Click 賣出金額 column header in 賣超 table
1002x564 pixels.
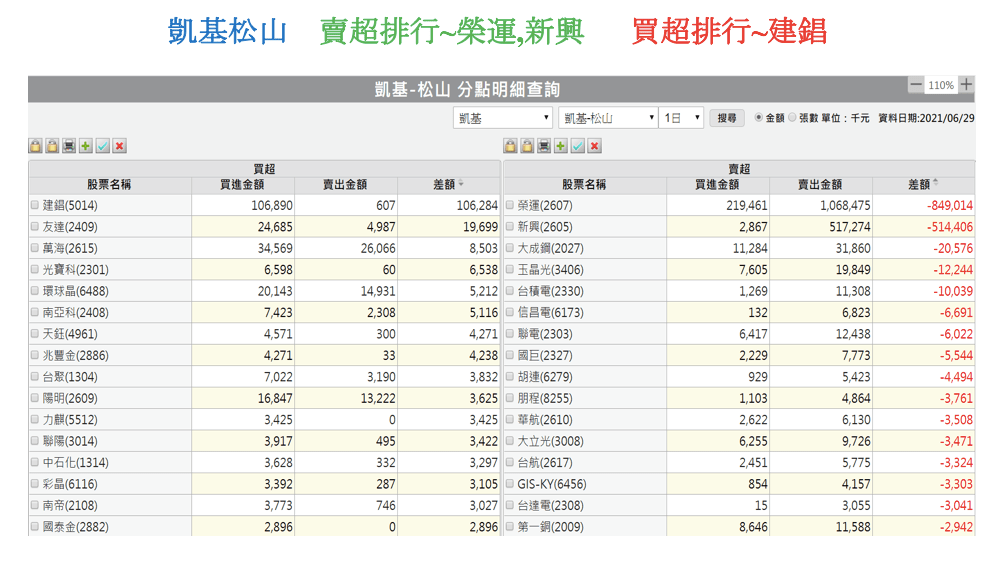(x=820, y=185)
